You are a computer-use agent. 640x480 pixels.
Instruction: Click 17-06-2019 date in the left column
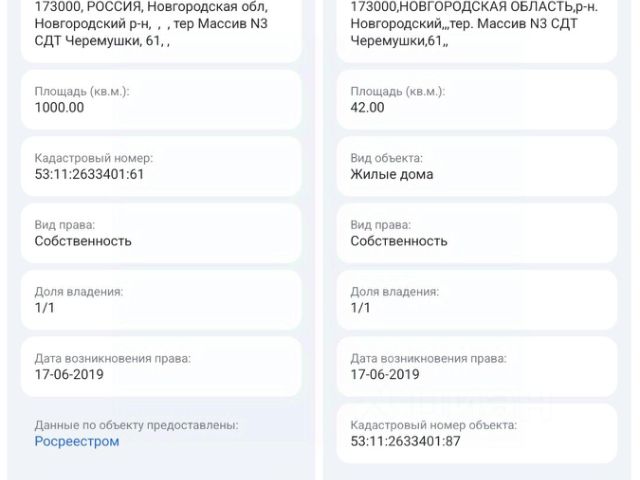point(69,374)
